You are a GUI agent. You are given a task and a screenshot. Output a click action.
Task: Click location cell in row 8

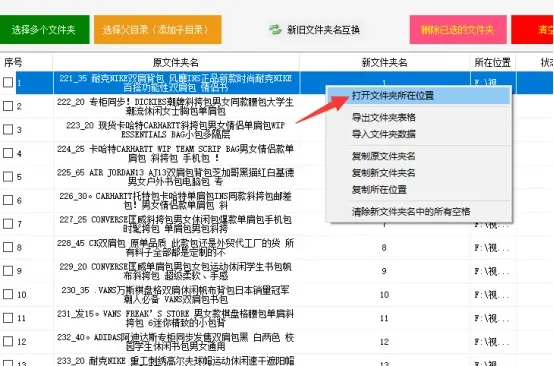point(493,248)
